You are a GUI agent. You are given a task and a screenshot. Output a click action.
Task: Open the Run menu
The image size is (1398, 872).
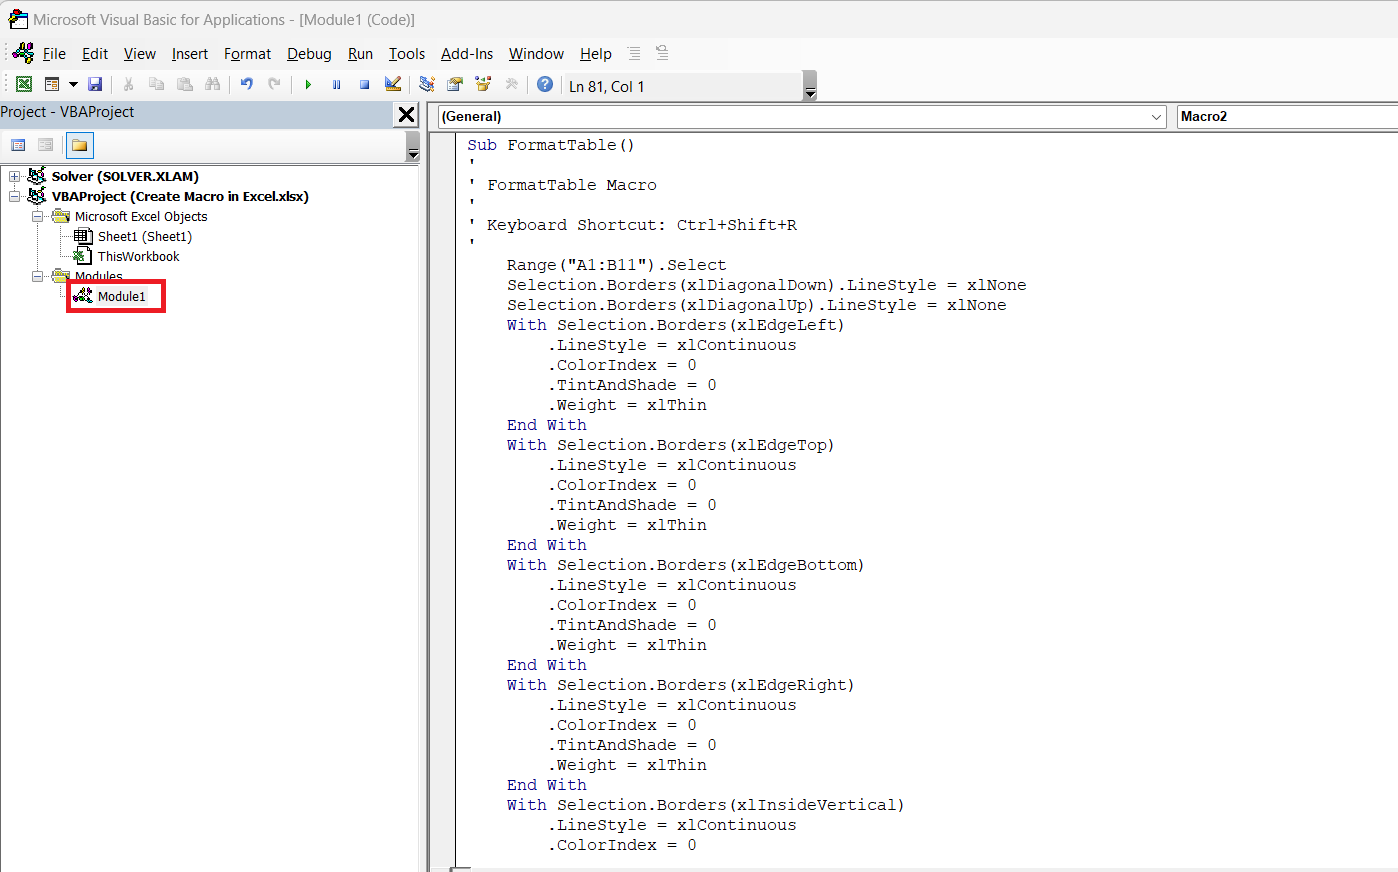click(360, 54)
